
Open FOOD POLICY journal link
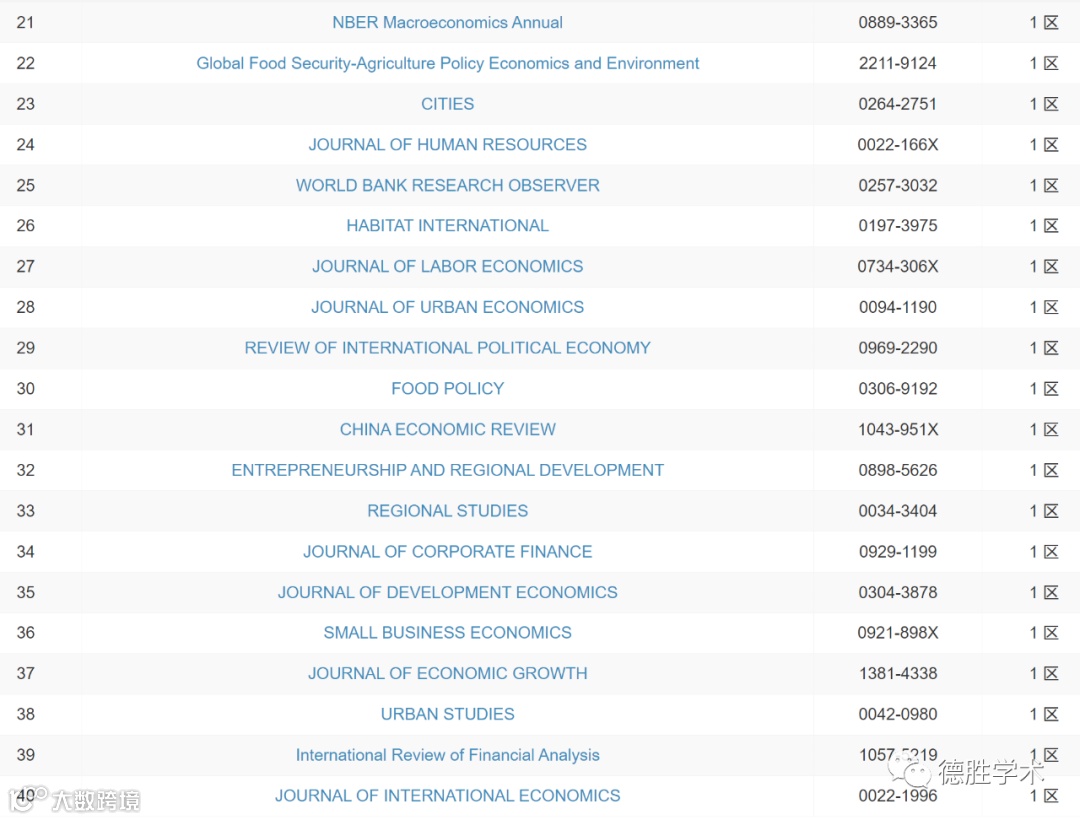pyautogui.click(x=448, y=388)
